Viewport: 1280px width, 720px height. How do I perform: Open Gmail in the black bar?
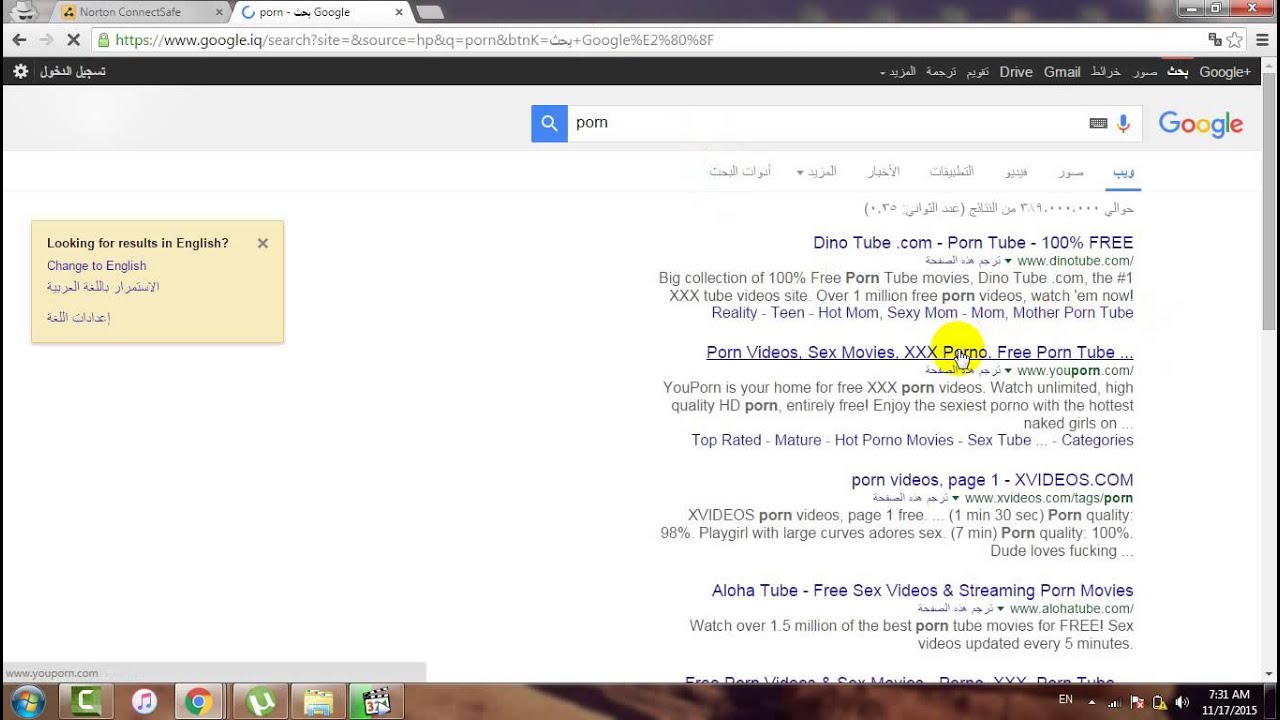(1062, 72)
